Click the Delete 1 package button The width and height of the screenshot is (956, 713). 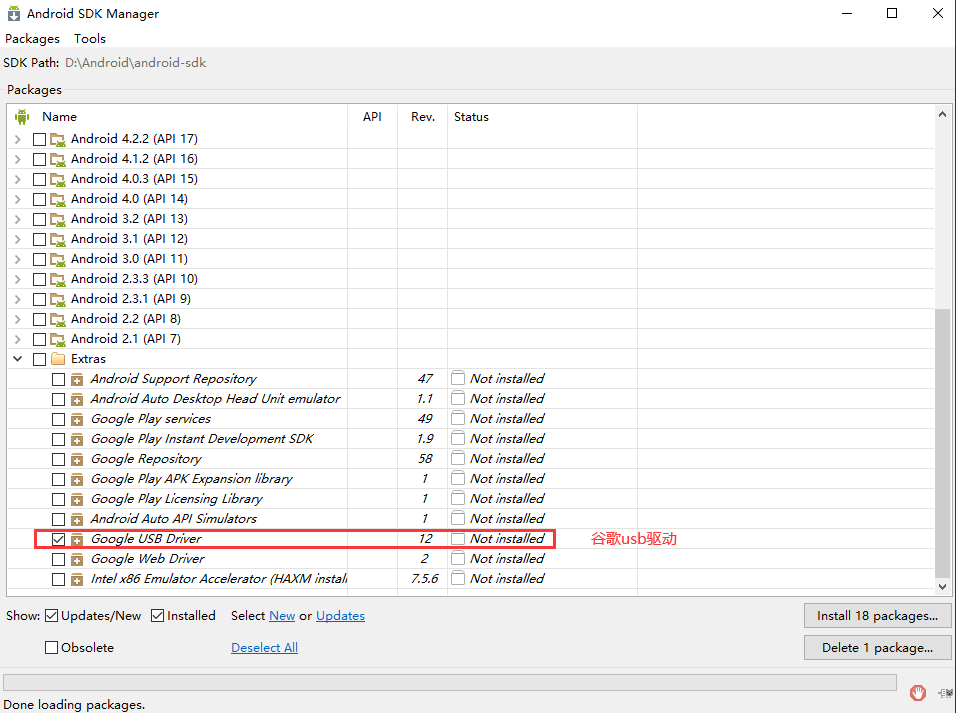(877, 648)
